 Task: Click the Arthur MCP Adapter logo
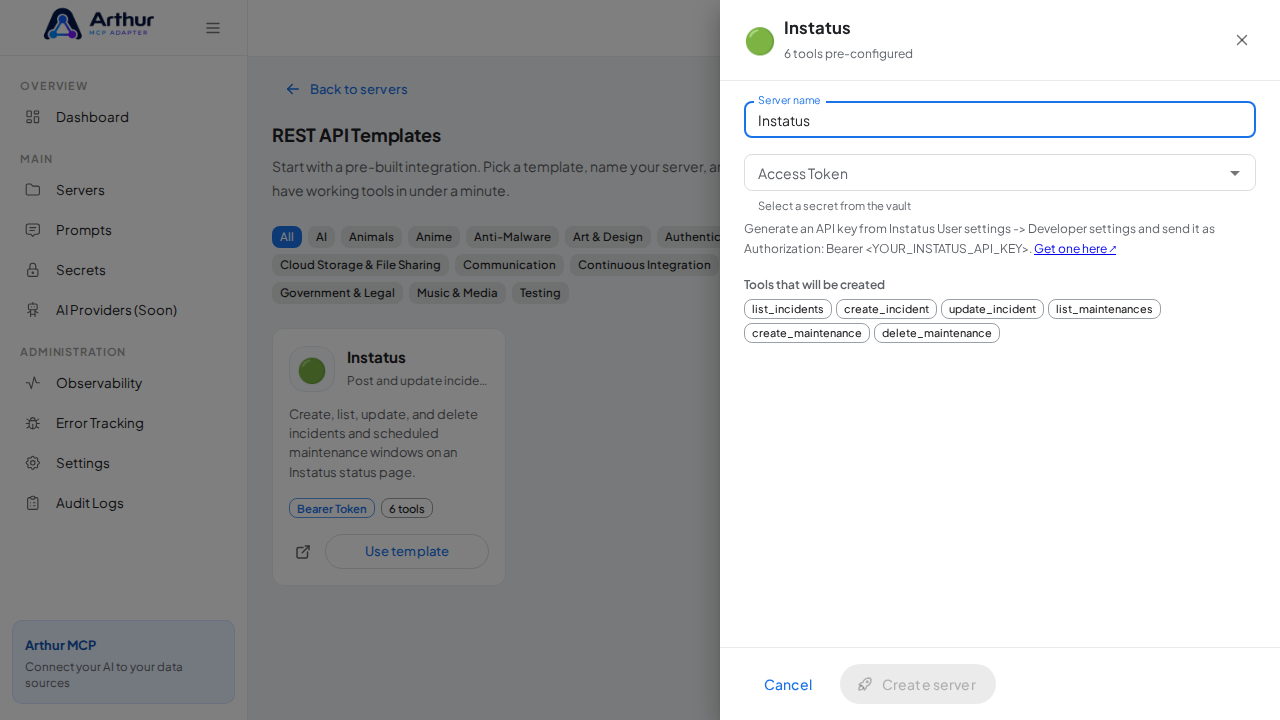99,24
